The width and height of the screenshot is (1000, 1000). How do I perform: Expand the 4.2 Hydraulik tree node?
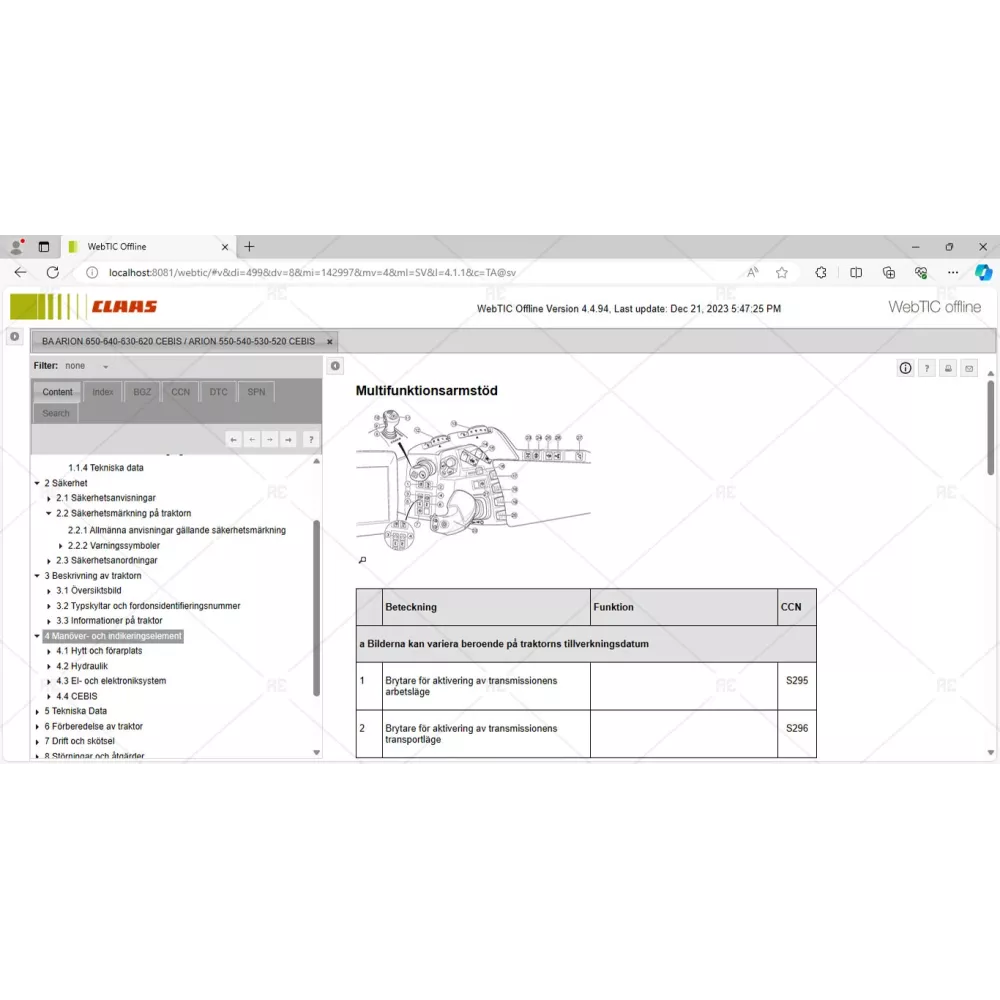coord(49,666)
